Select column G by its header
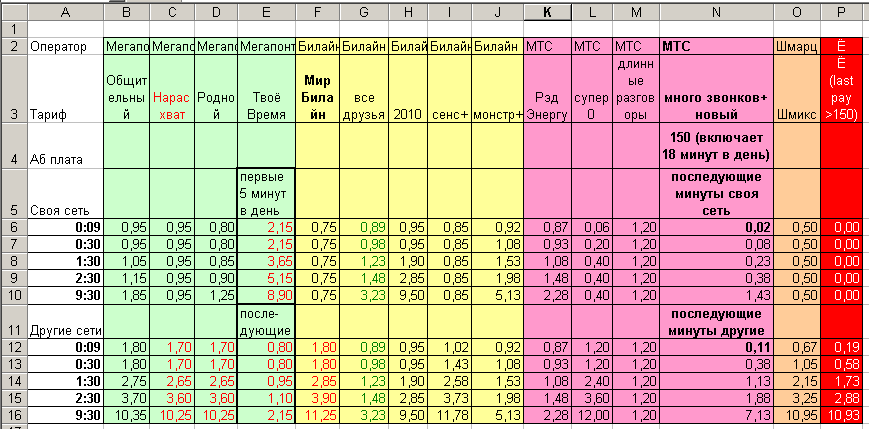 pos(364,13)
